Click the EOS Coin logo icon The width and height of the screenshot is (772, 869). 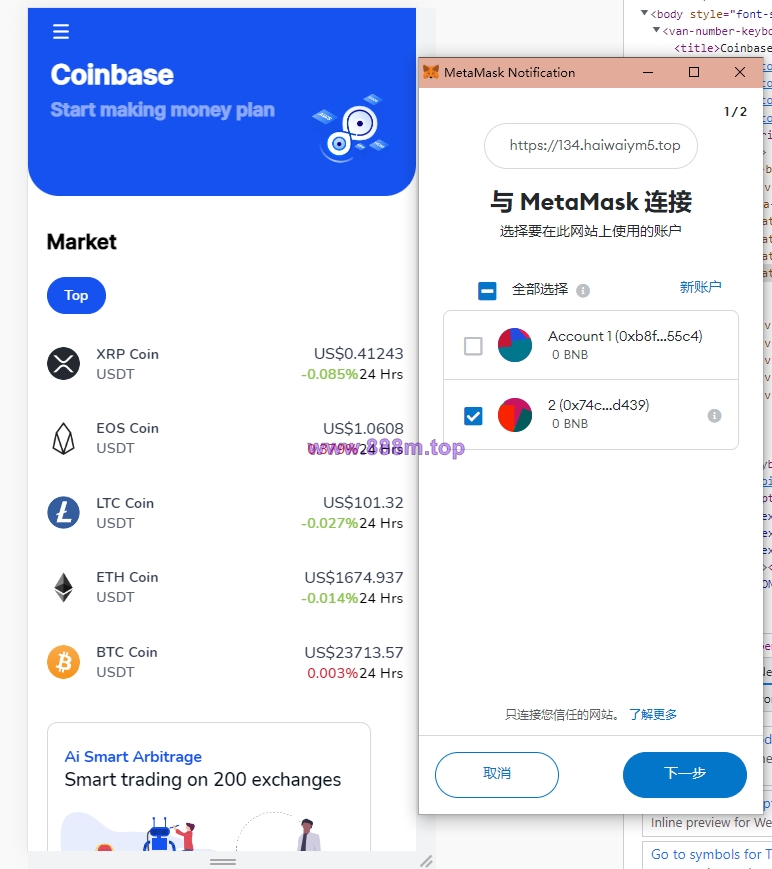pyautogui.click(x=63, y=438)
